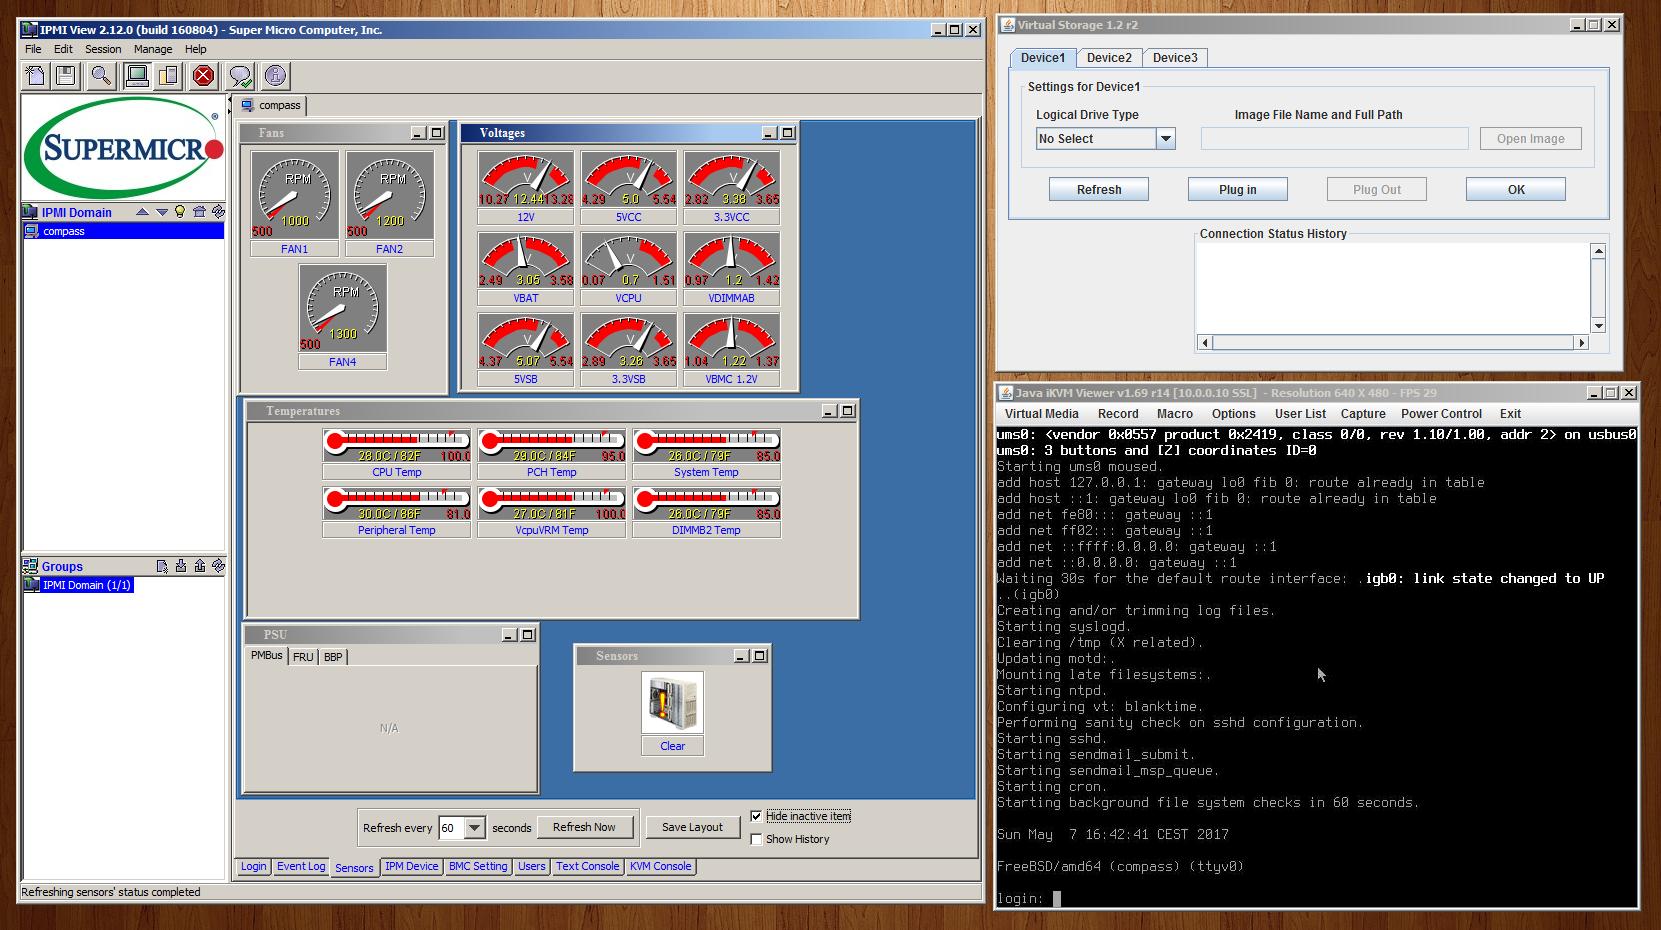This screenshot has height=930, width=1661.
Task: Click the import icon in Groups header
Action: point(181,566)
